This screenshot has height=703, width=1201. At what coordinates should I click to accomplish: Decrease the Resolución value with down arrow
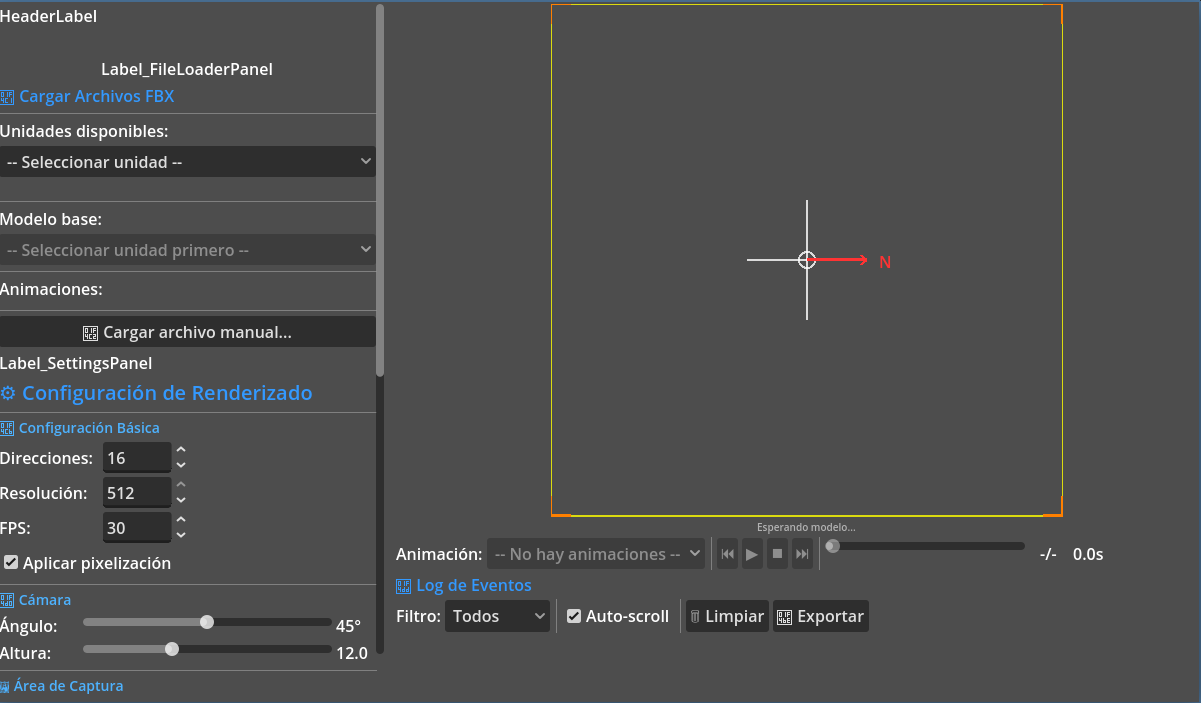coord(181,500)
